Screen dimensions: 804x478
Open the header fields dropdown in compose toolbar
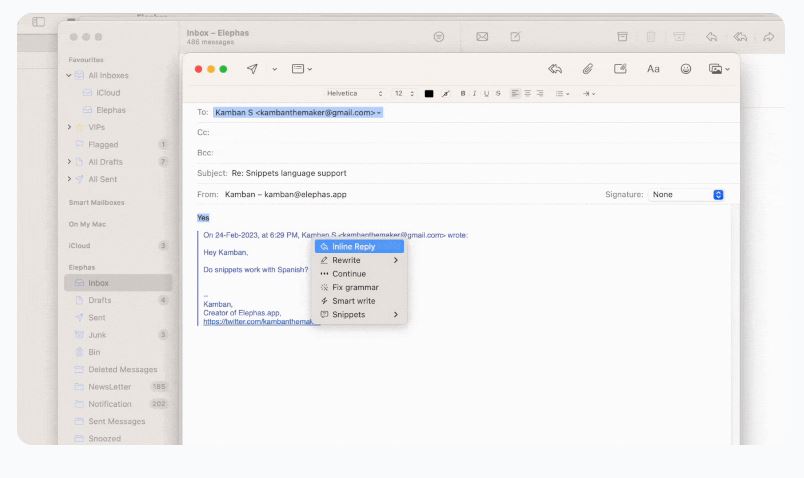pos(302,69)
